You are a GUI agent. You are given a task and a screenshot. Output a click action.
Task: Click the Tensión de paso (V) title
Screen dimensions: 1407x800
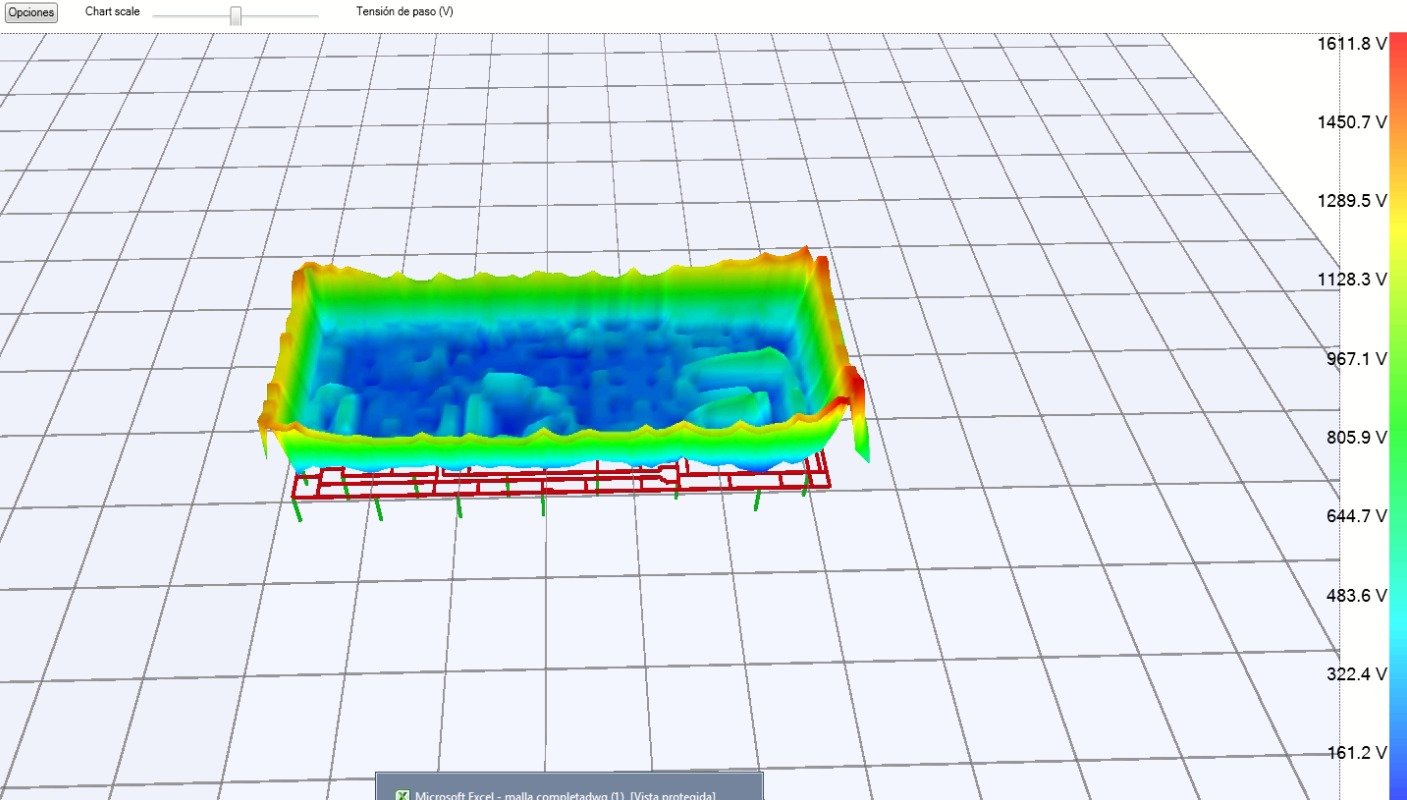tap(404, 12)
